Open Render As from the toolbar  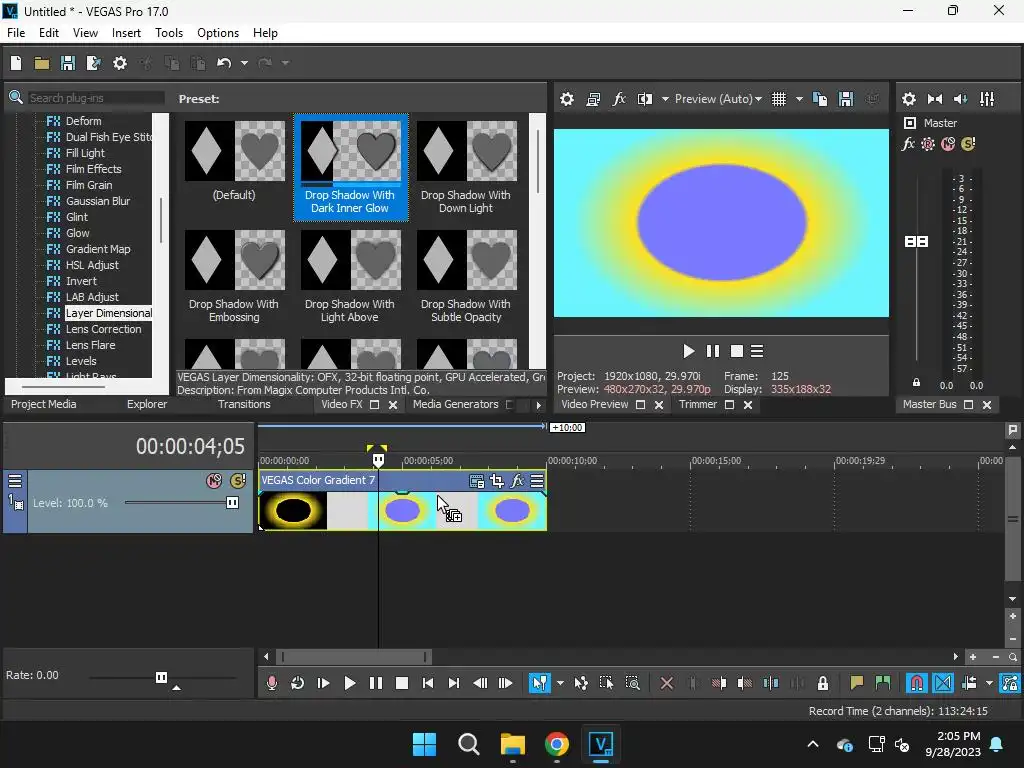click(x=94, y=63)
